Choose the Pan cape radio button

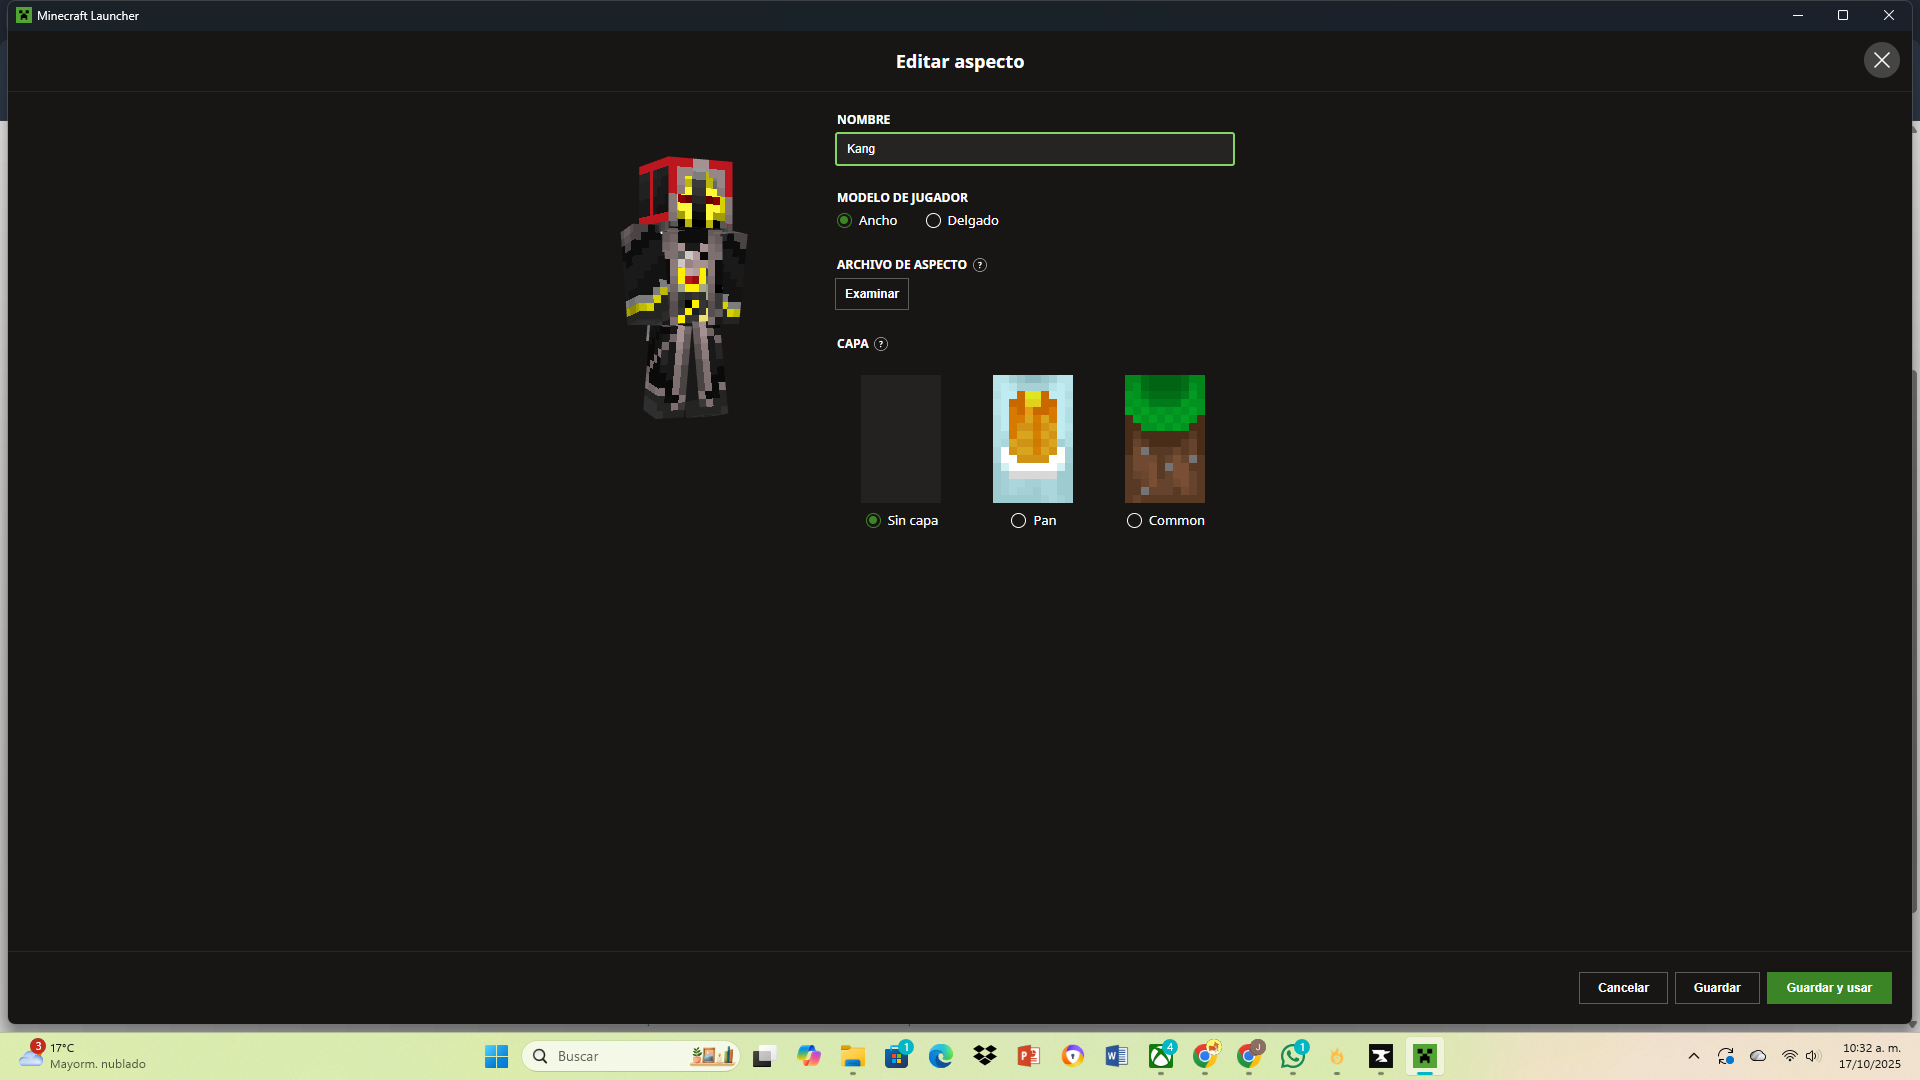pyautogui.click(x=1018, y=521)
